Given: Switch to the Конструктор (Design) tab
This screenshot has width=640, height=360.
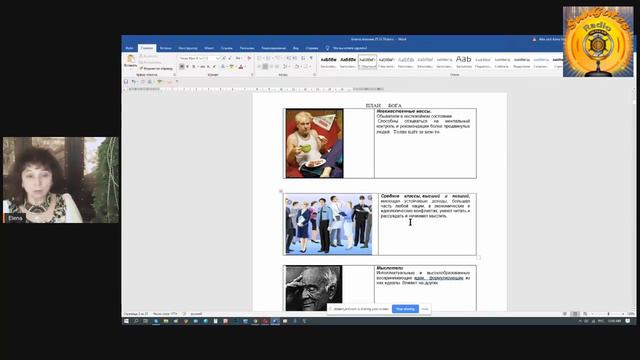Looking at the screenshot, I should click(x=187, y=48).
